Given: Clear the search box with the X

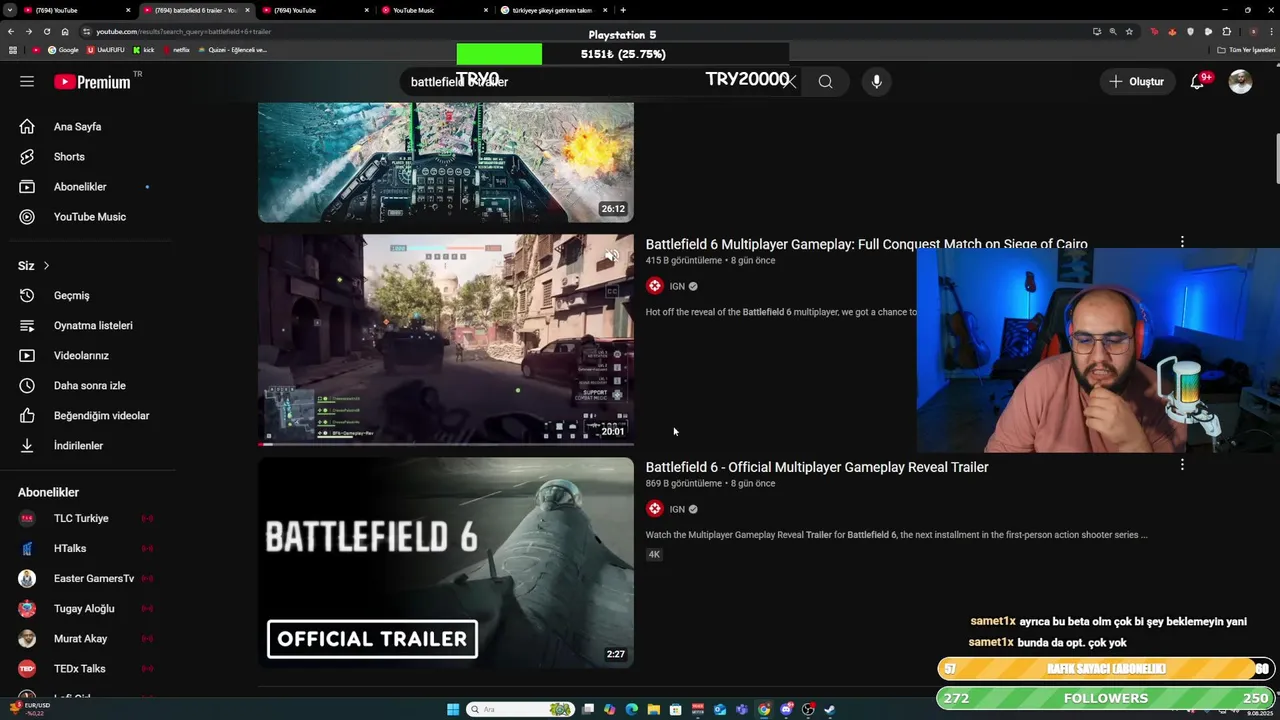Looking at the screenshot, I should [x=790, y=82].
